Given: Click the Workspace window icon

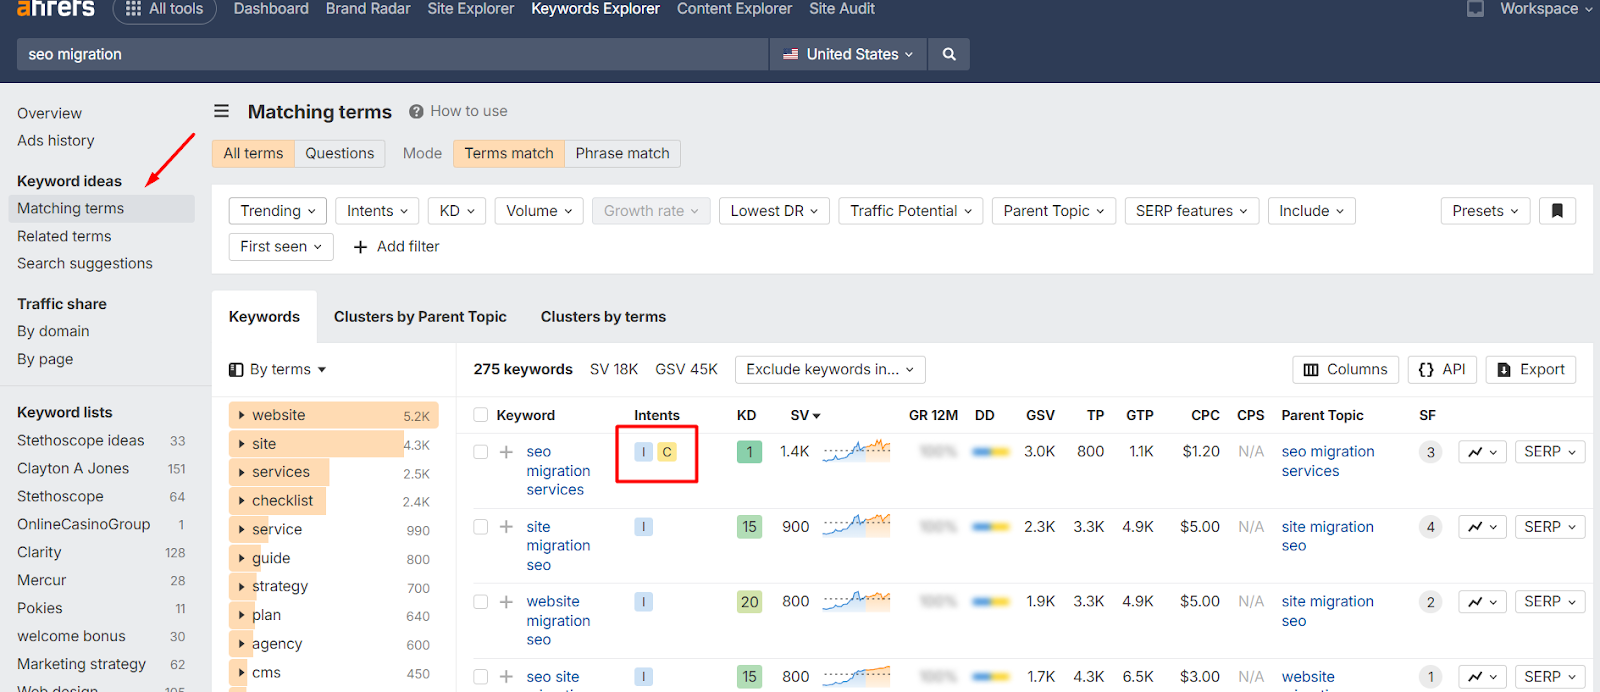Looking at the screenshot, I should point(1475,9).
